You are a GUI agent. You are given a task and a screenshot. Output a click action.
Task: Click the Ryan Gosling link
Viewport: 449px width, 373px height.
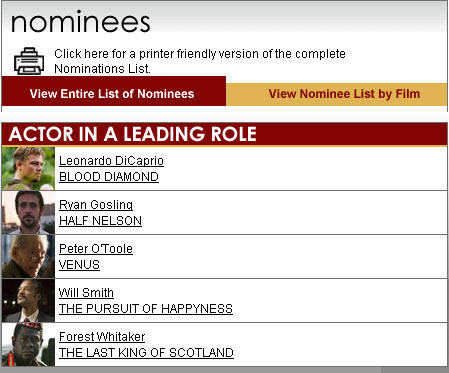96,205
